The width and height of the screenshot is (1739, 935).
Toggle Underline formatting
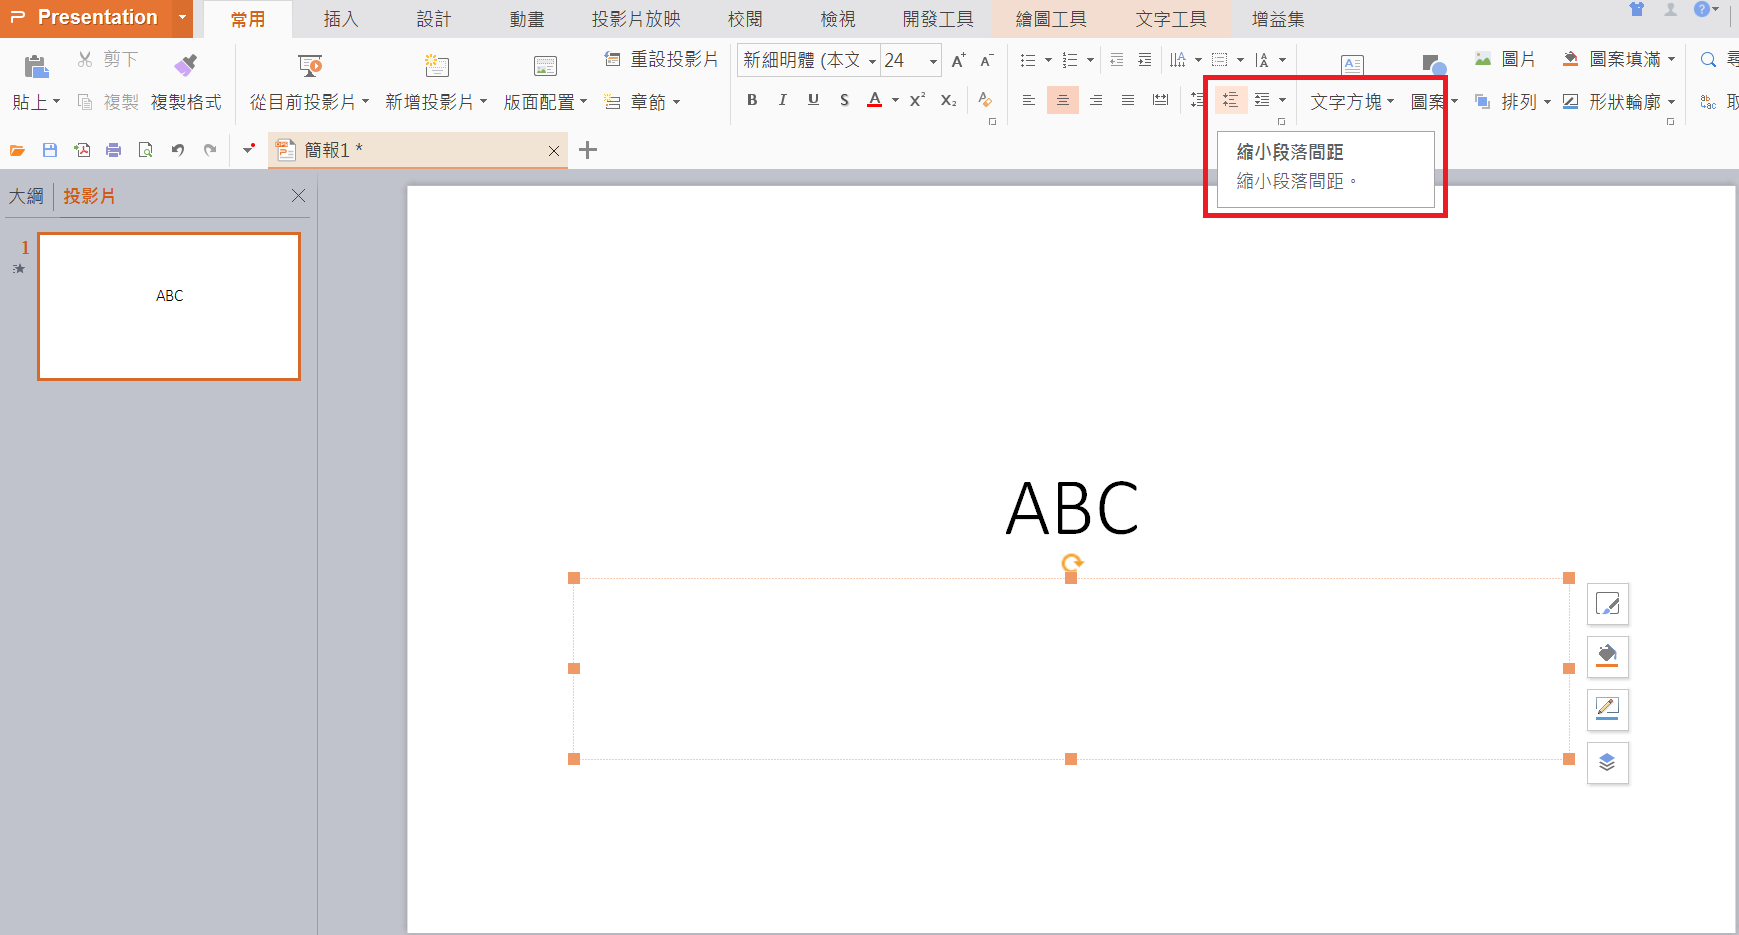click(813, 100)
